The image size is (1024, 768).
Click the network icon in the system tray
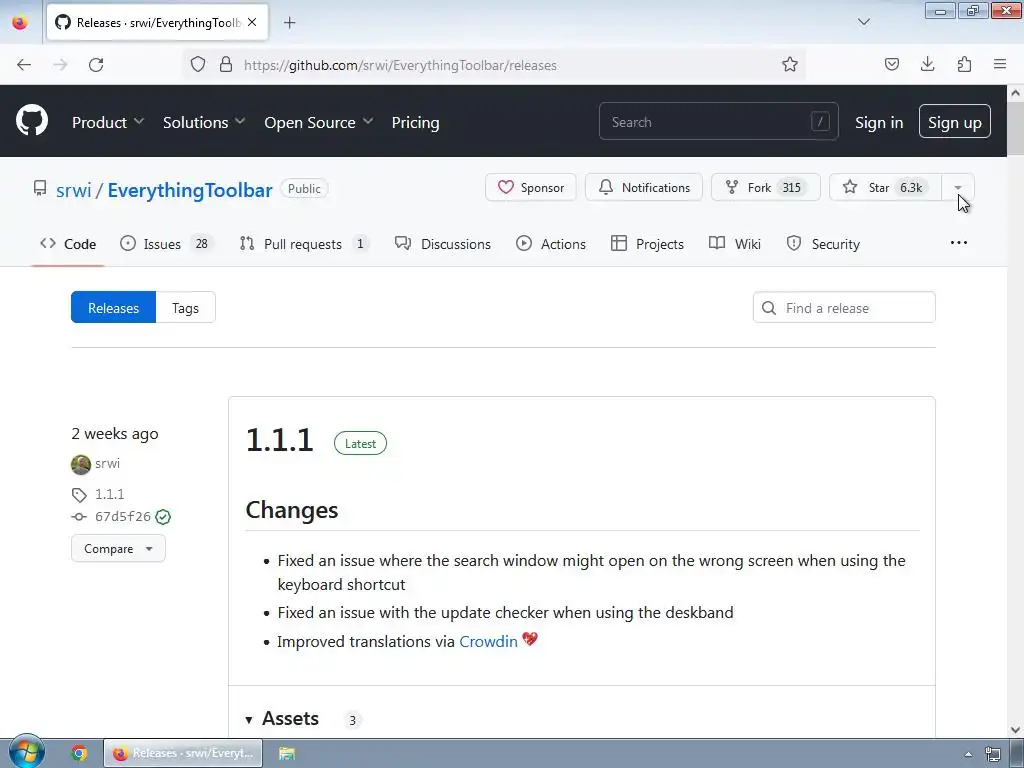click(x=993, y=754)
